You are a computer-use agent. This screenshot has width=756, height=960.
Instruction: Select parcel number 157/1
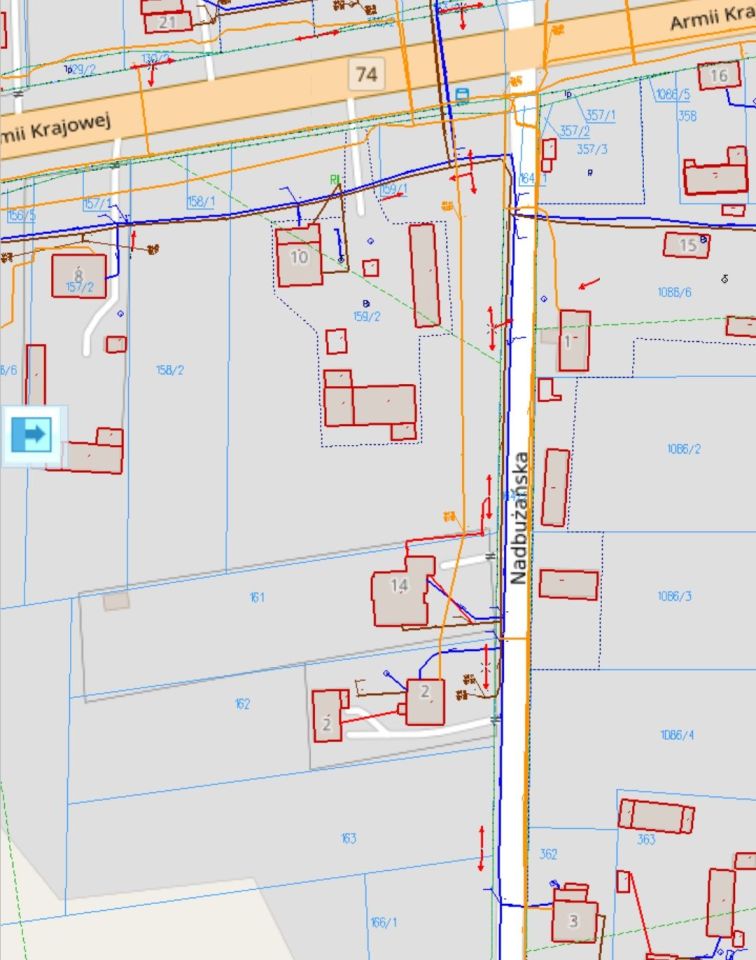(97, 203)
